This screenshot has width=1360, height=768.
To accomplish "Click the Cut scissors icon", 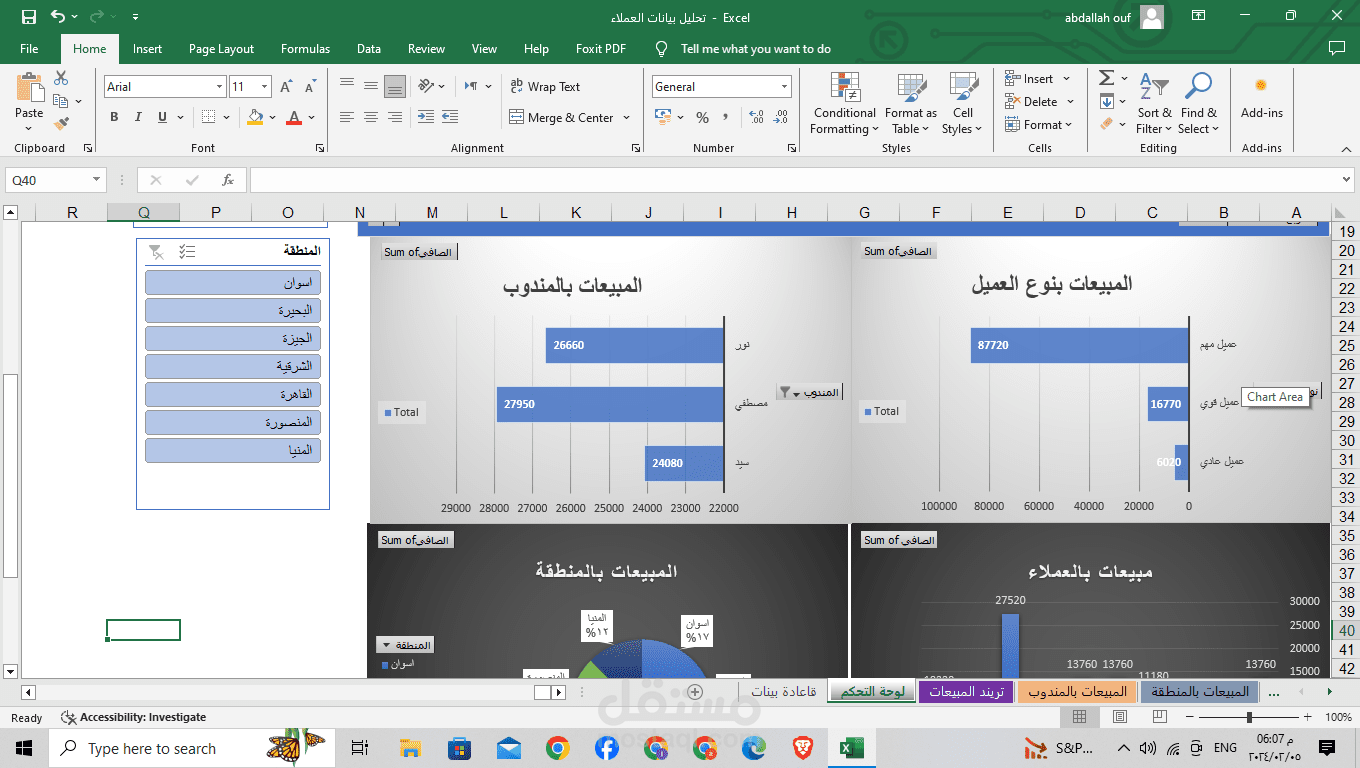I will click(62, 78).
